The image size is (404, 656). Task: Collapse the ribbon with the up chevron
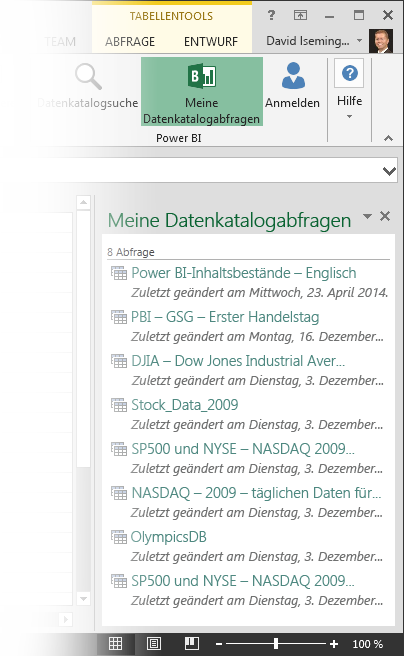point(389,138)
